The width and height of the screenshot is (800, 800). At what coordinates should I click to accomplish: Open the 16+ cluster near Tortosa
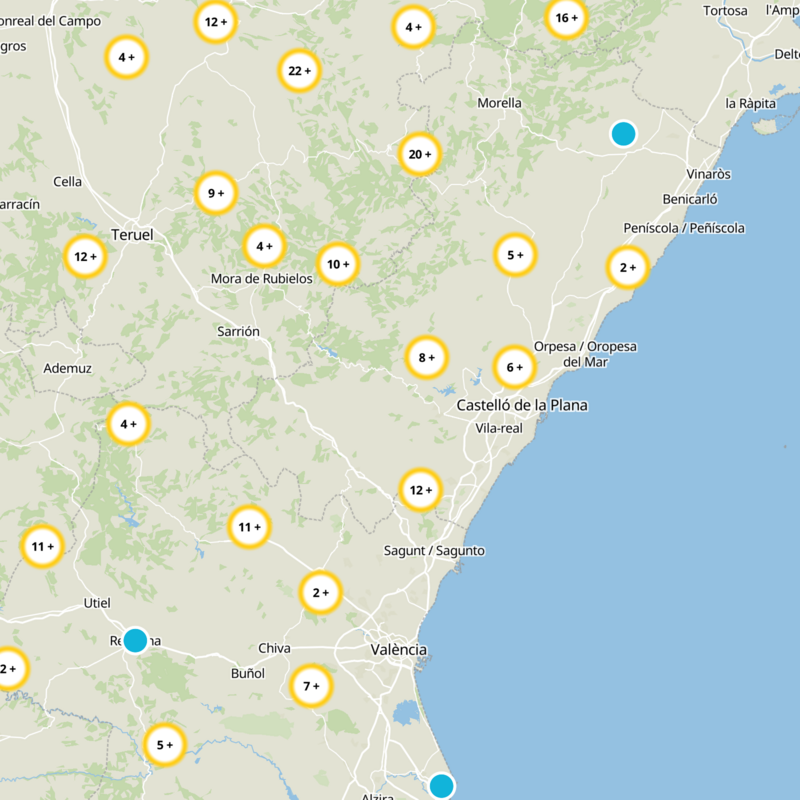(x=565, y=18)
